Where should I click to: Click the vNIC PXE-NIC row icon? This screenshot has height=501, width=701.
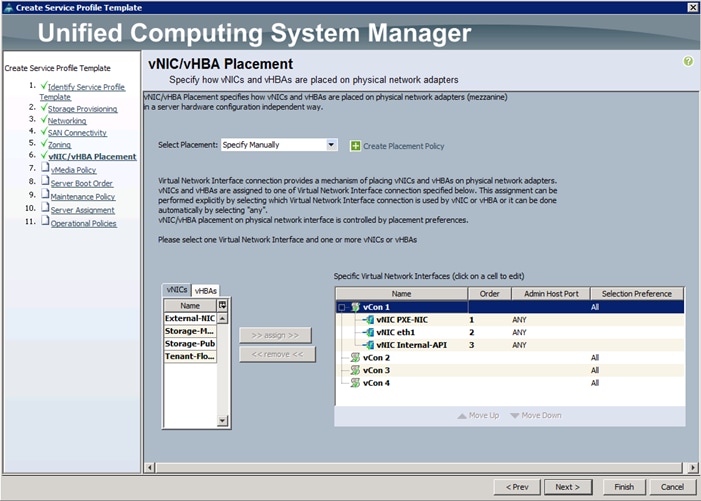(x=369, y=320)
